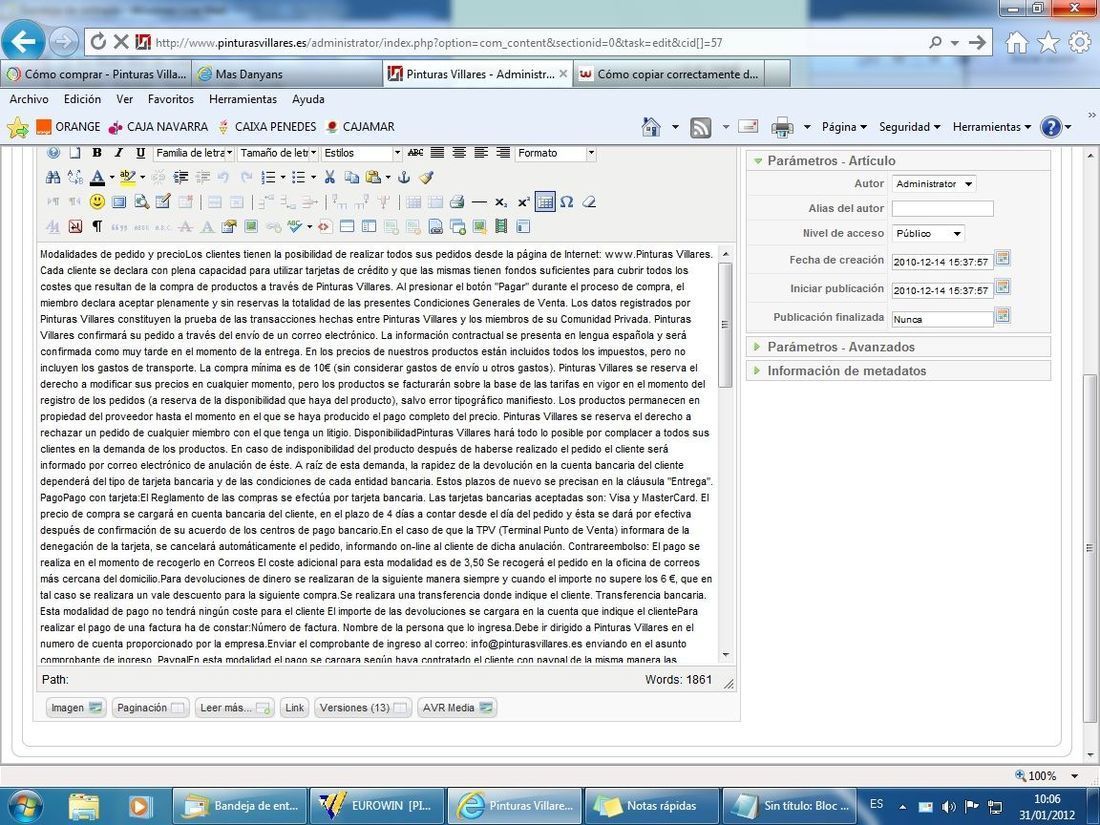This screenshot has height=825, width=1100.
Task: Click the New Document icon in editor
Action: click(x=75, y=153)
